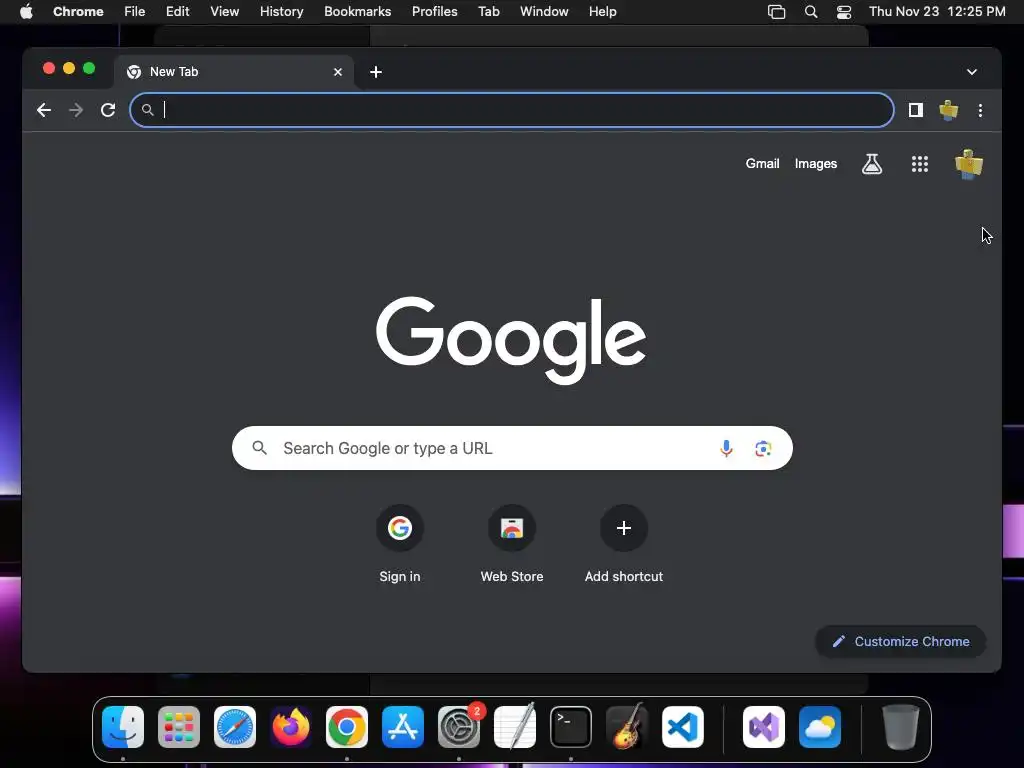Open the Web Store shortcut
The width and height of the screenshot is (1024, 768).
coord(512,544)
